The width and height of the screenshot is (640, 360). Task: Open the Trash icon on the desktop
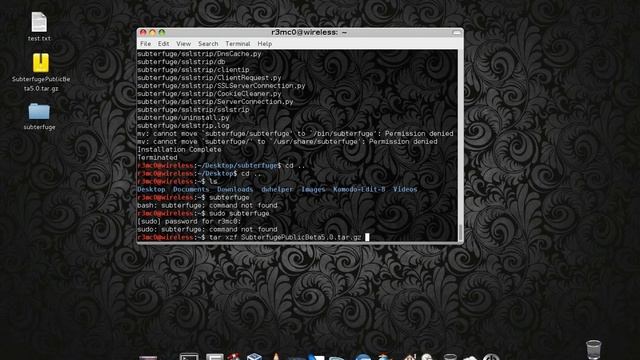point(593,350)
